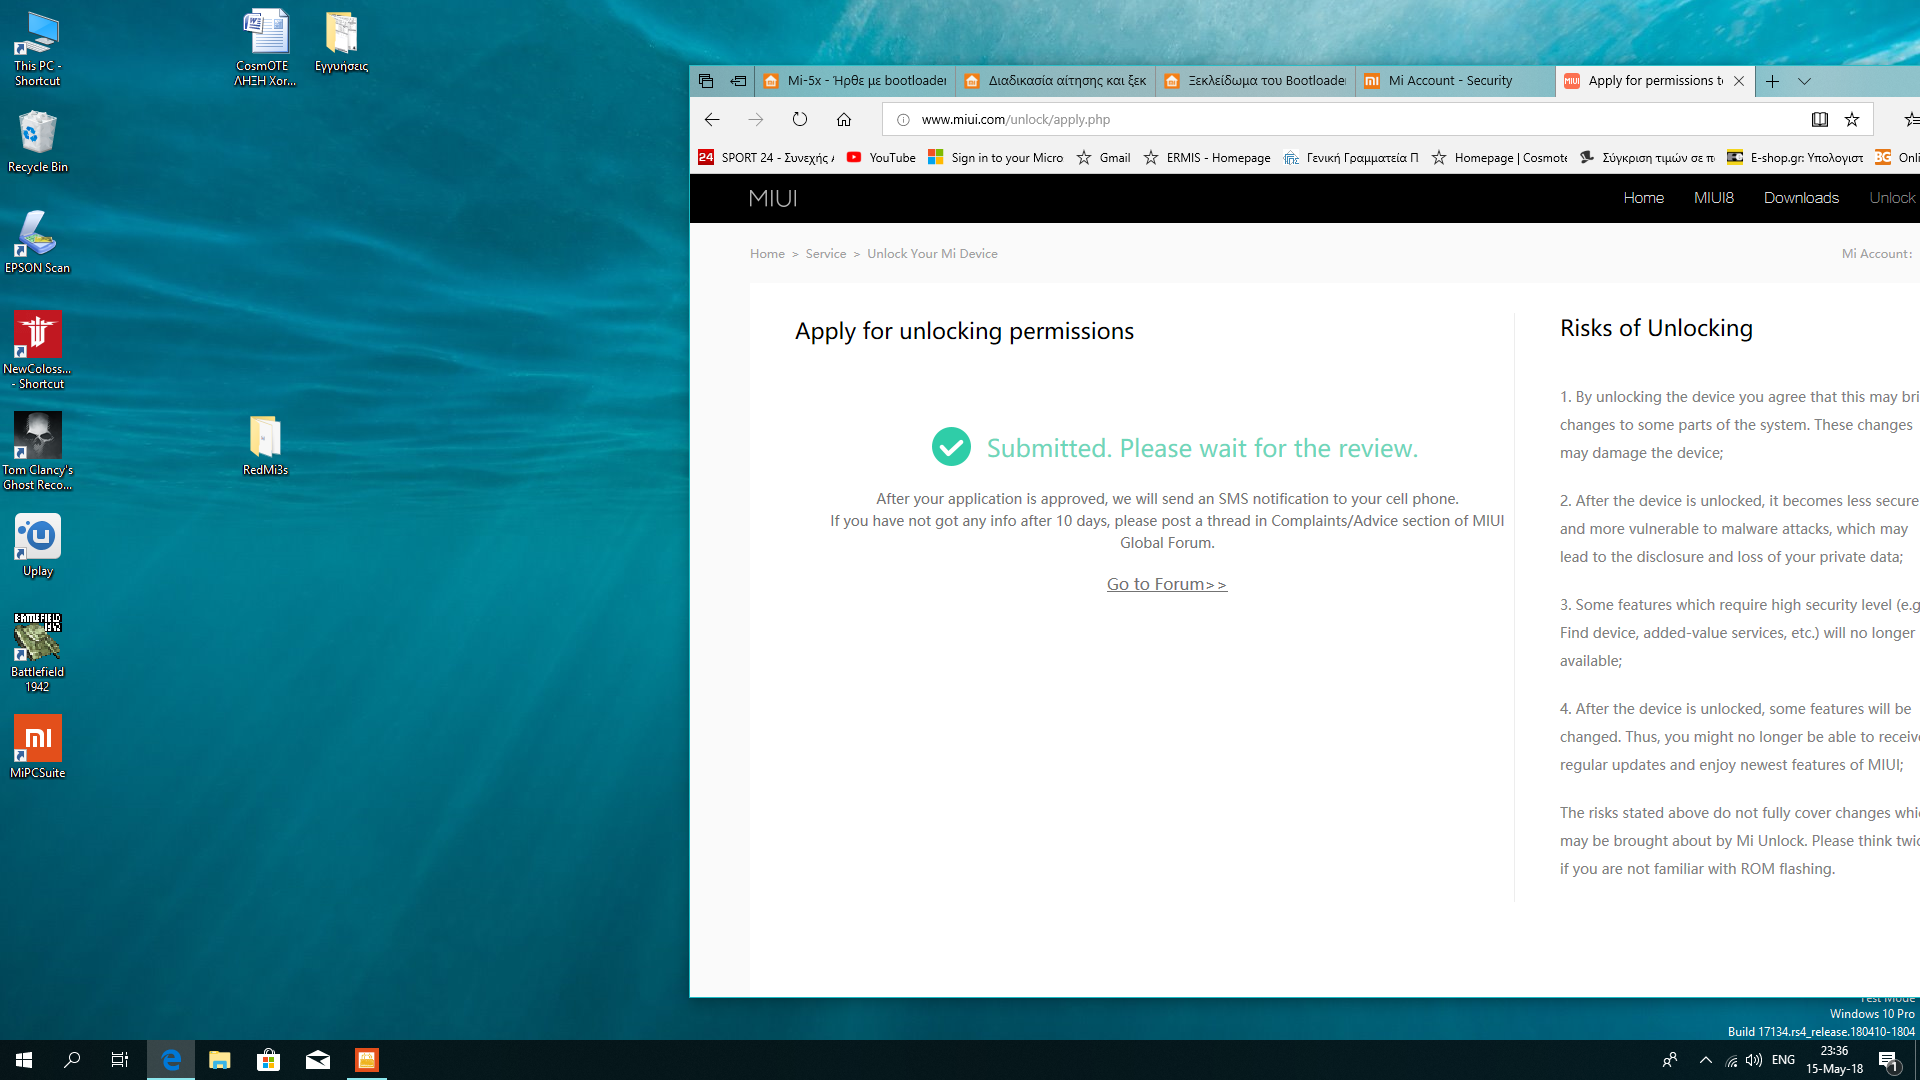
Task: Open Microsoft Store from the taskbar
Action: click(268, 1060)
